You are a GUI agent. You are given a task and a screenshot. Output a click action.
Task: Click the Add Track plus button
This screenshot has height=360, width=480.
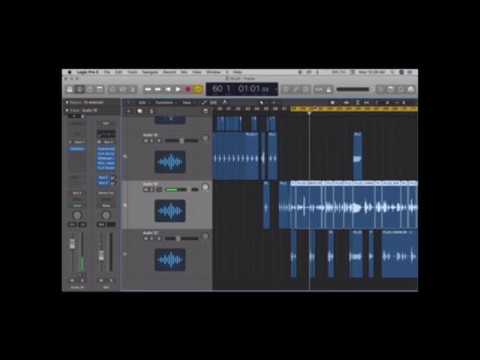tap(129, 111)
